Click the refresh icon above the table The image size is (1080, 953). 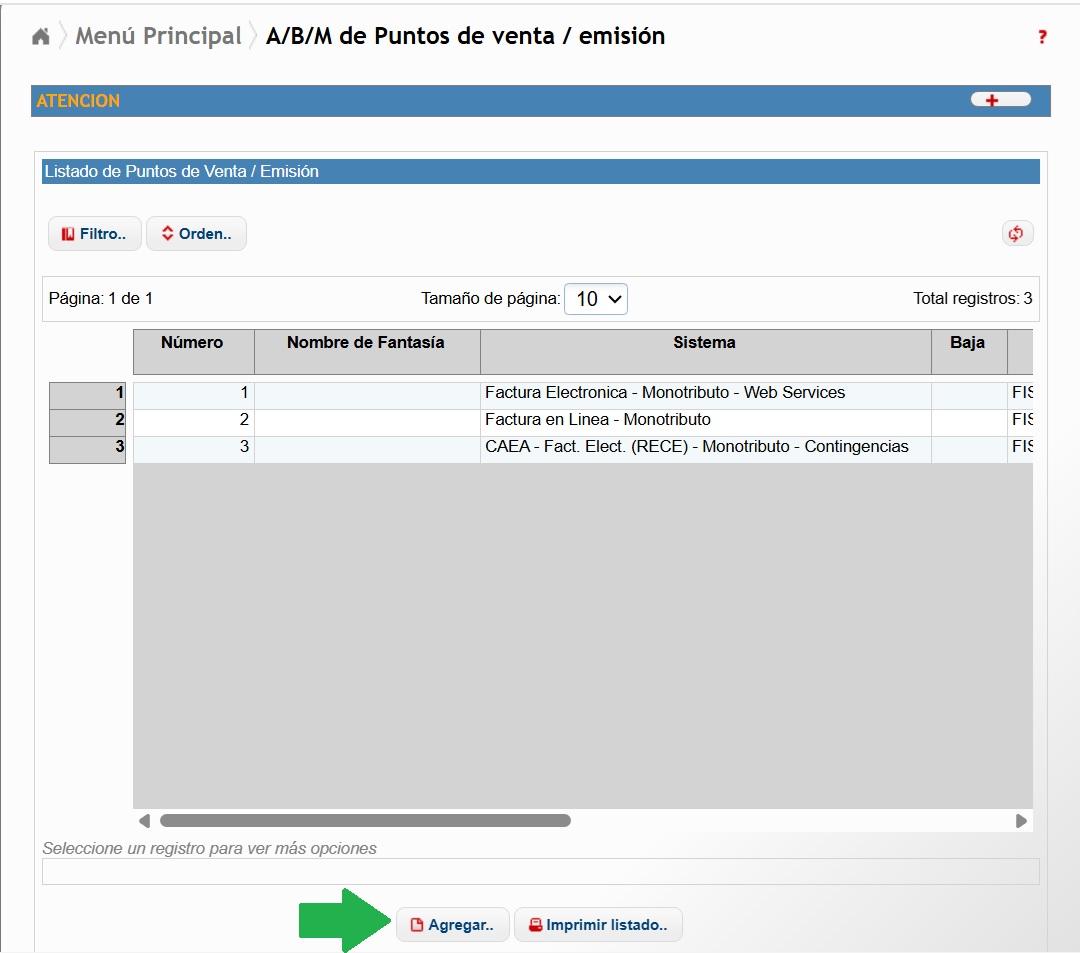(x=1017, y=233)
